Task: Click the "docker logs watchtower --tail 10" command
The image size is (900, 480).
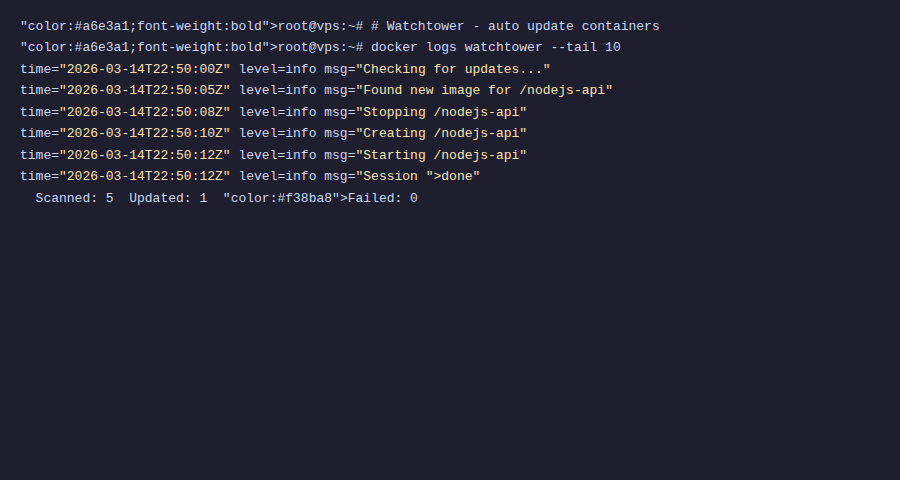Action: pyautogui.click(x=496, y=47)
